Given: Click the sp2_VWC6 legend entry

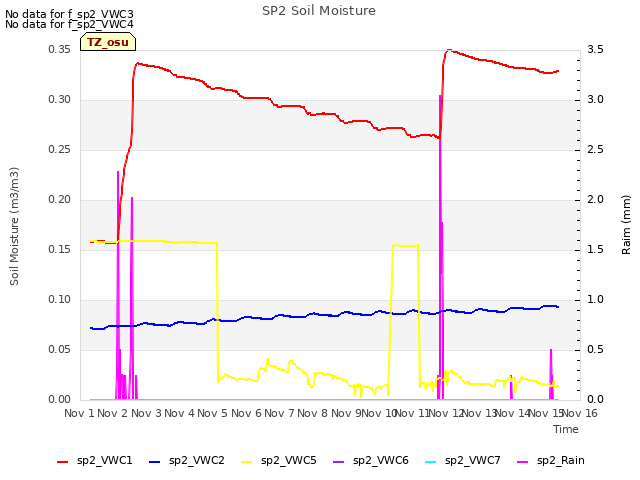Looking at the screenshot, I should (x=371, y=461).
